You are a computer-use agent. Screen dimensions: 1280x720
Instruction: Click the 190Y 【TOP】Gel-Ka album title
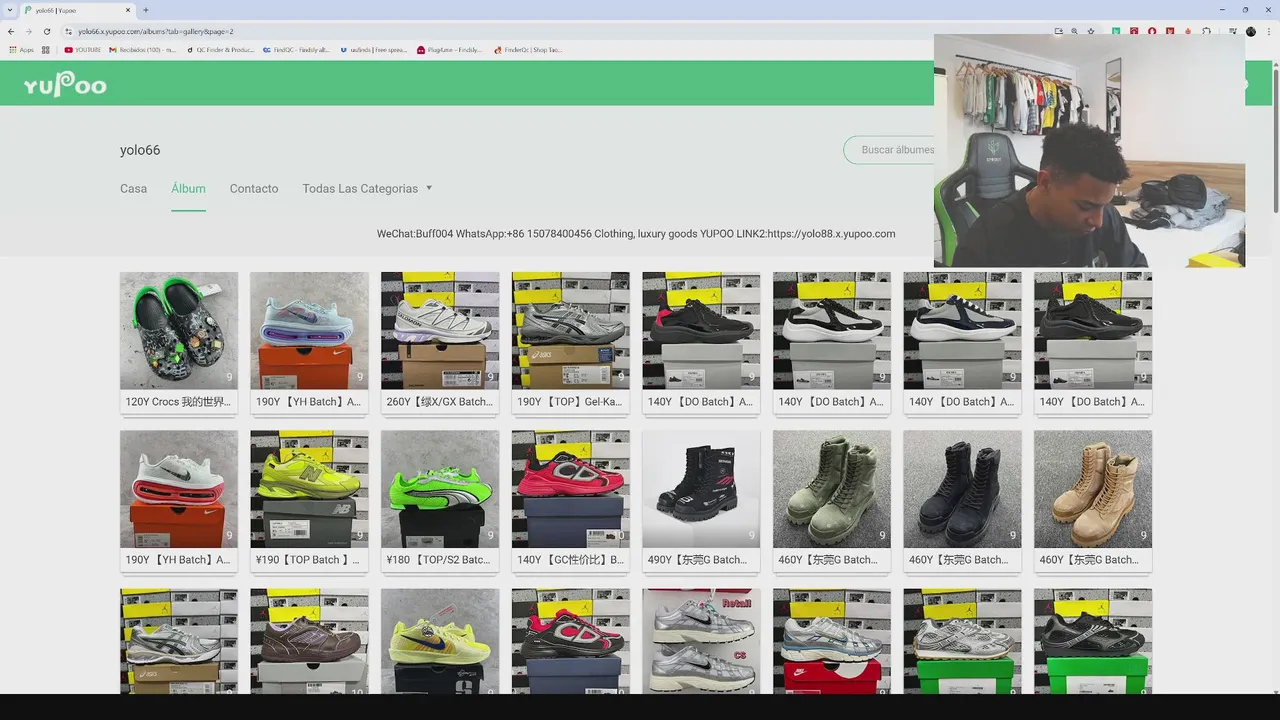[x=571, y=402]
